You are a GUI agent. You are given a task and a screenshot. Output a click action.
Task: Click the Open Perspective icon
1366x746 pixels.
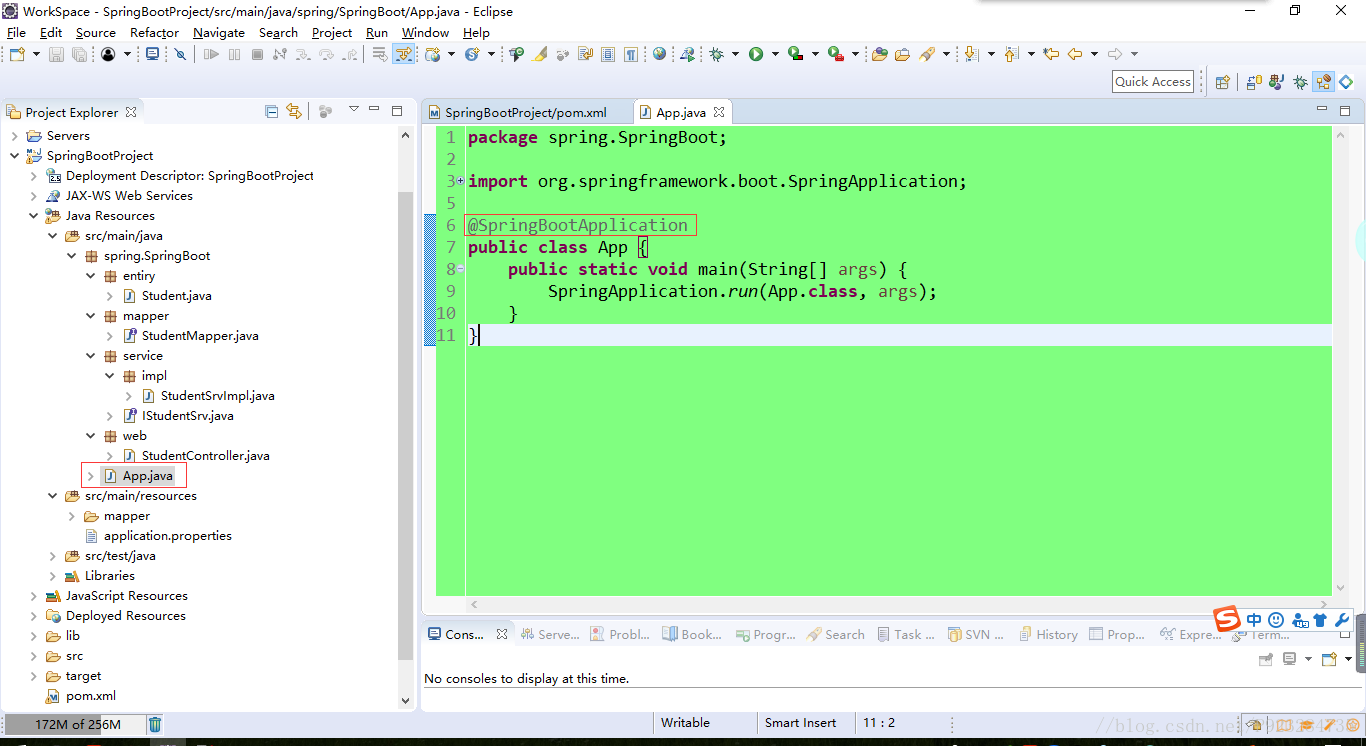tap(1222, 82)
